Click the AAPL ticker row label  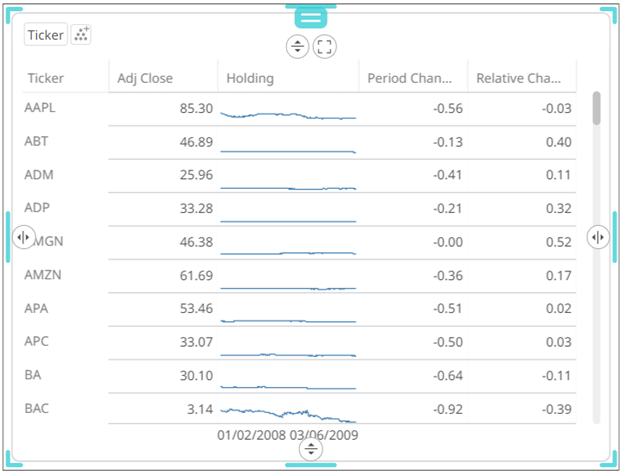(x=40, y=108)
